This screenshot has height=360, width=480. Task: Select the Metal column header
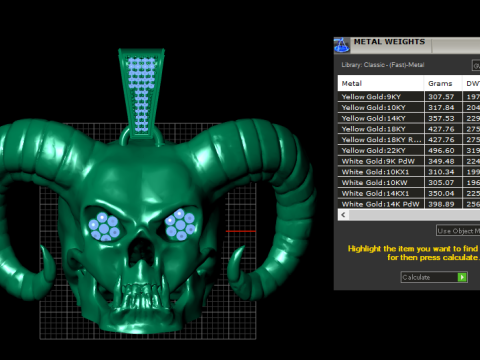381,83
